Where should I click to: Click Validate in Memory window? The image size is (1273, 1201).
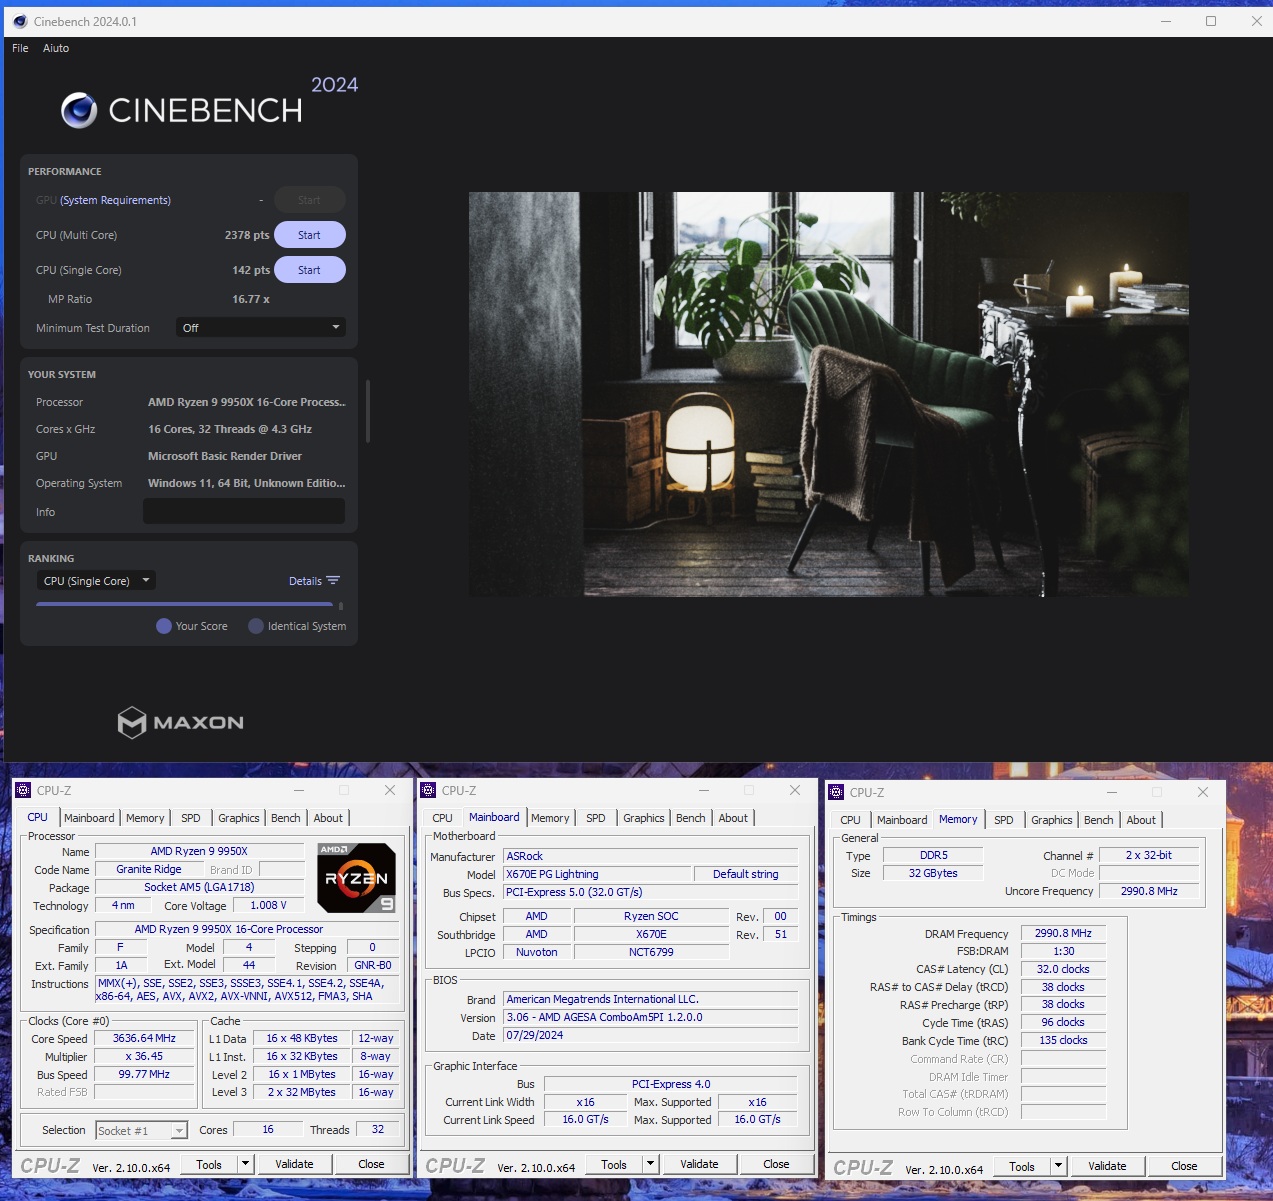tap(1108, 1166)
